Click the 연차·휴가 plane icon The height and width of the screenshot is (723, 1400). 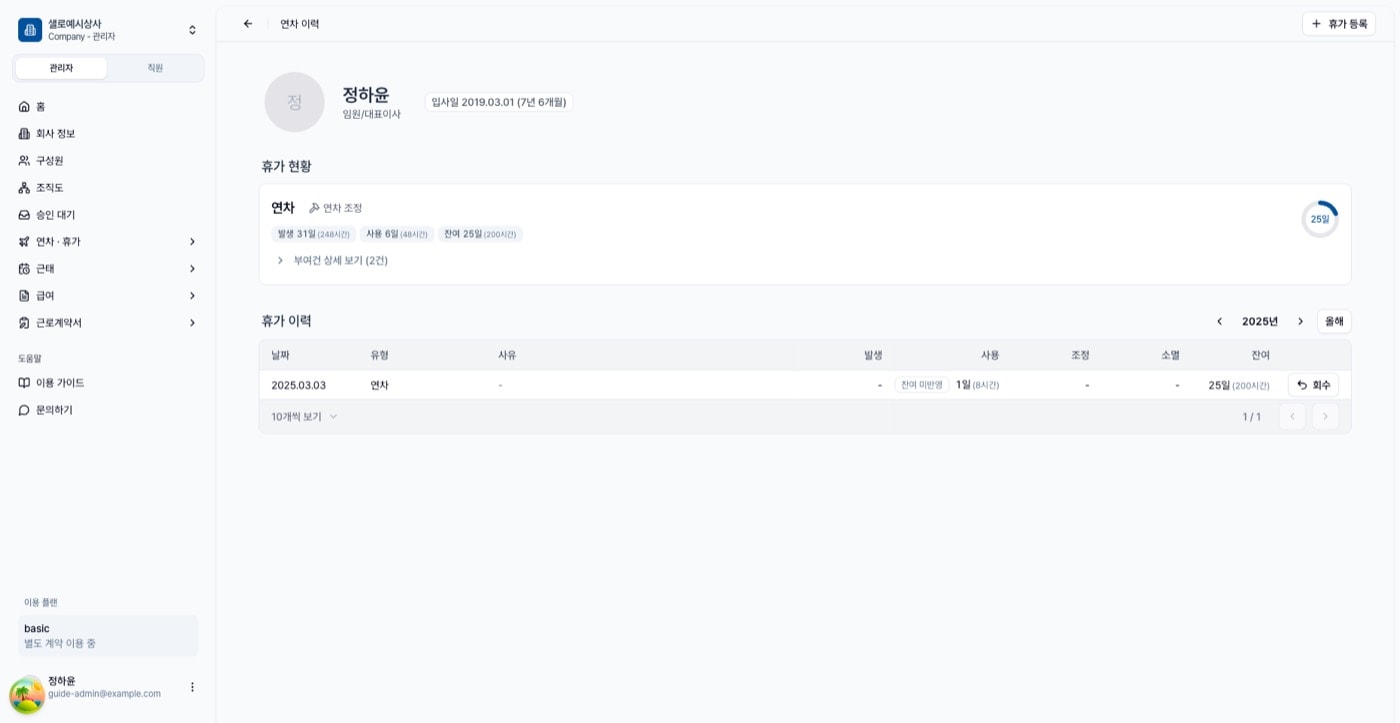[x=24, y=241]
